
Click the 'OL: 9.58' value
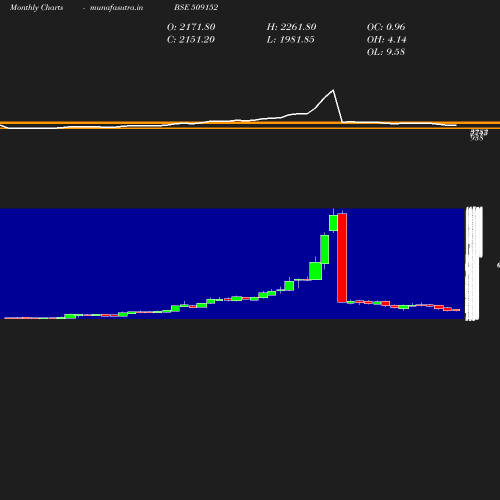386,52
